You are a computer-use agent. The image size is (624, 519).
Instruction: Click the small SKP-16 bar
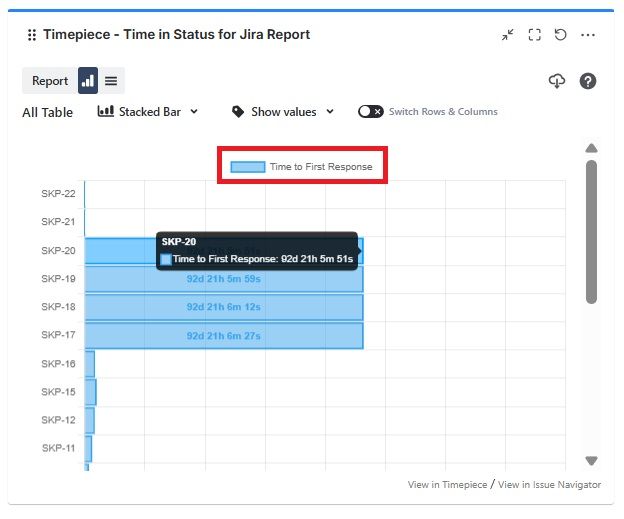(x=90, y=364)
